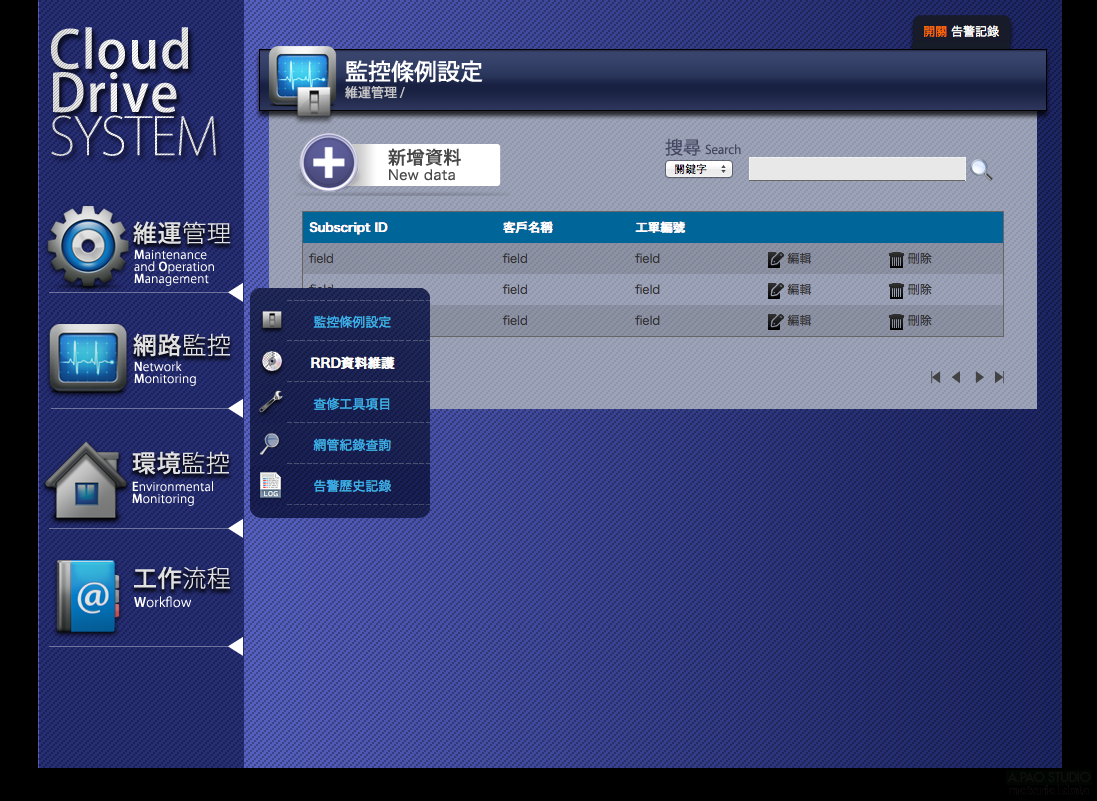Collapse the Maintenance Management submenu arrow
This screenshot has width=1097, height=801.
pyautogui.click(x=236, y=292)
